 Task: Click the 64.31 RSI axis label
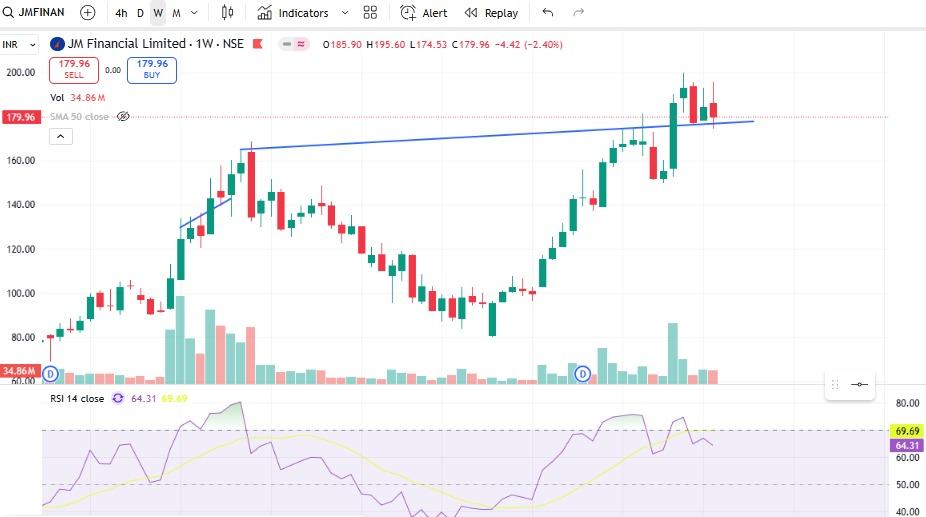click(907, 445)
